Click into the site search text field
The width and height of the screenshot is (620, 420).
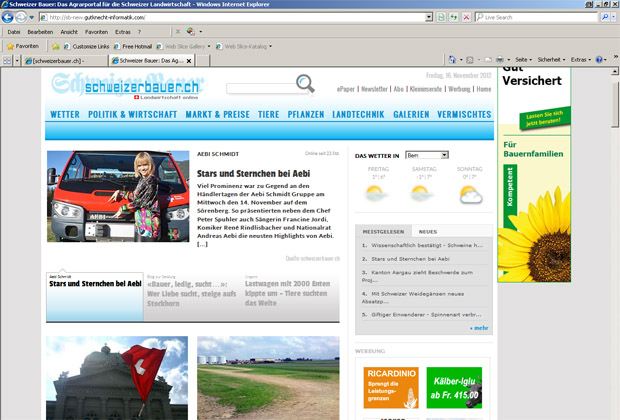260,89
